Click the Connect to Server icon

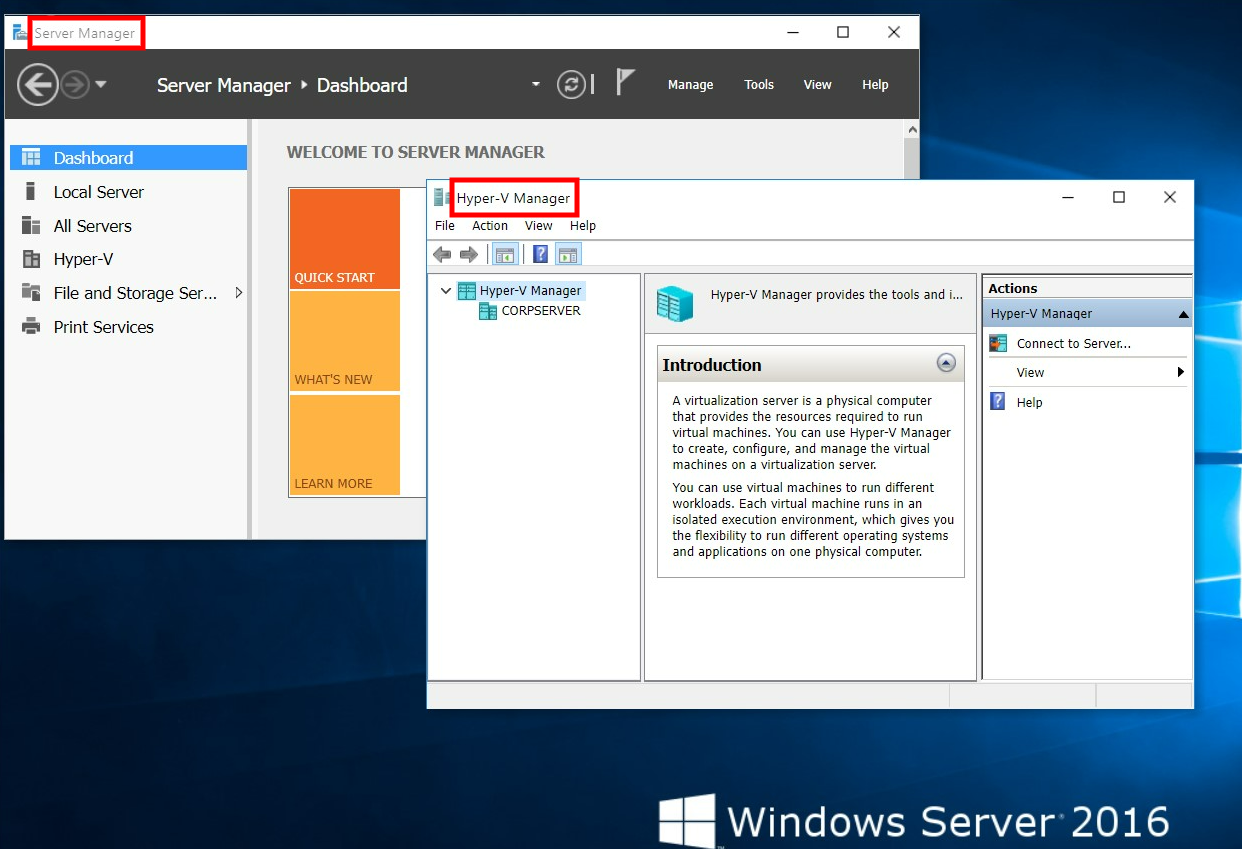(x=998, y=343)
